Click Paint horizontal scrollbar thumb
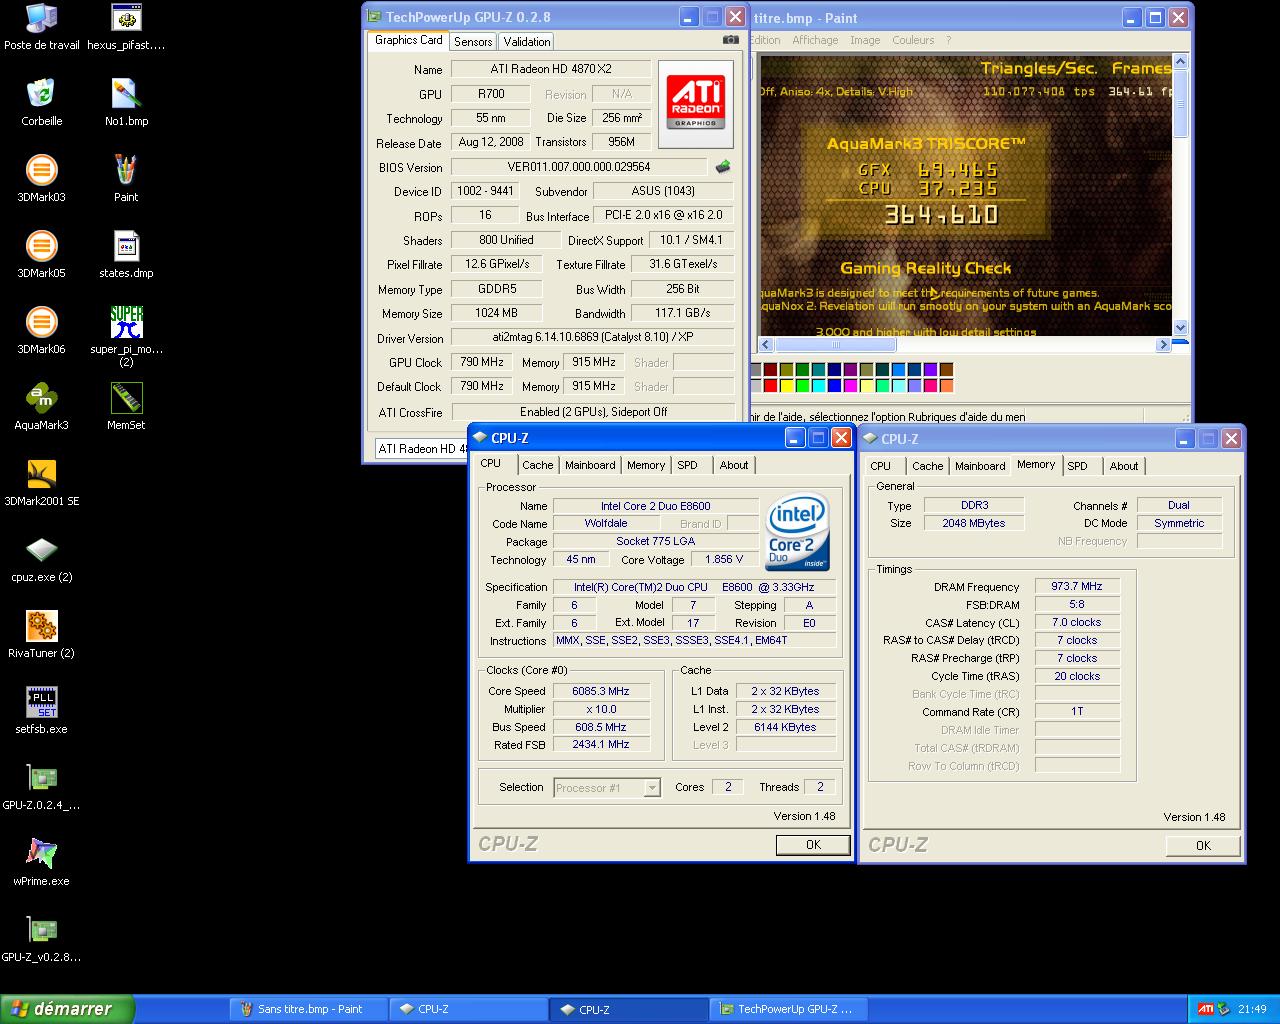1280x1024 pixels. click(836, 345)
